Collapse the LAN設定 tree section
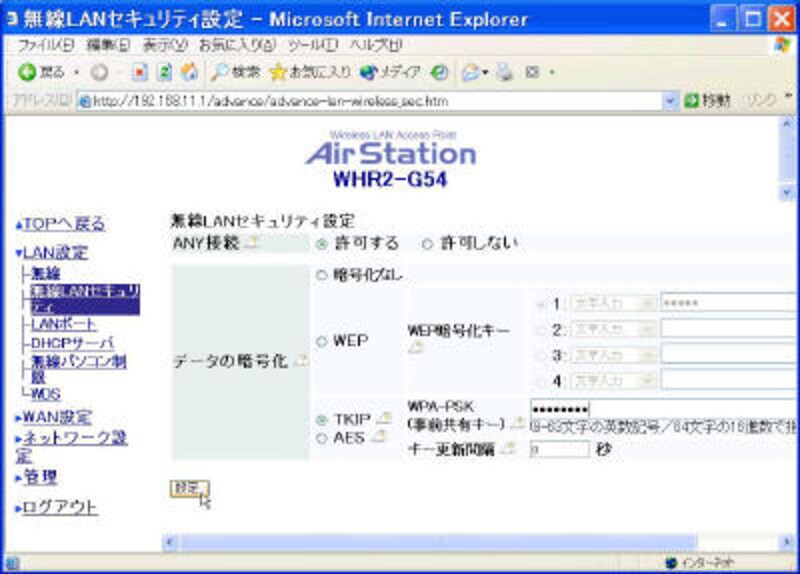The width and height of the screenshot is (800, 574). [19, 253]
